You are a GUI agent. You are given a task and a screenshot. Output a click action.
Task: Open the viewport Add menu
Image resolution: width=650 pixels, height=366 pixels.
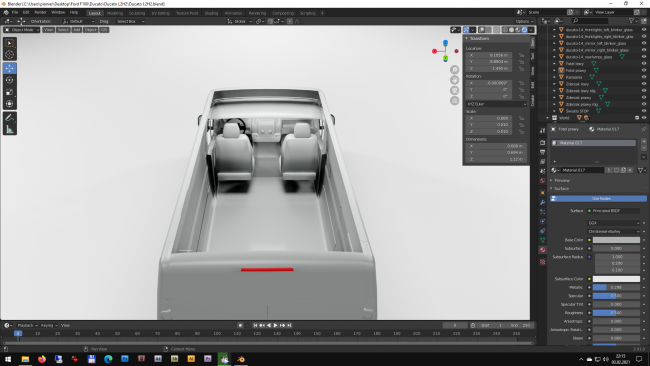(77, 30)
